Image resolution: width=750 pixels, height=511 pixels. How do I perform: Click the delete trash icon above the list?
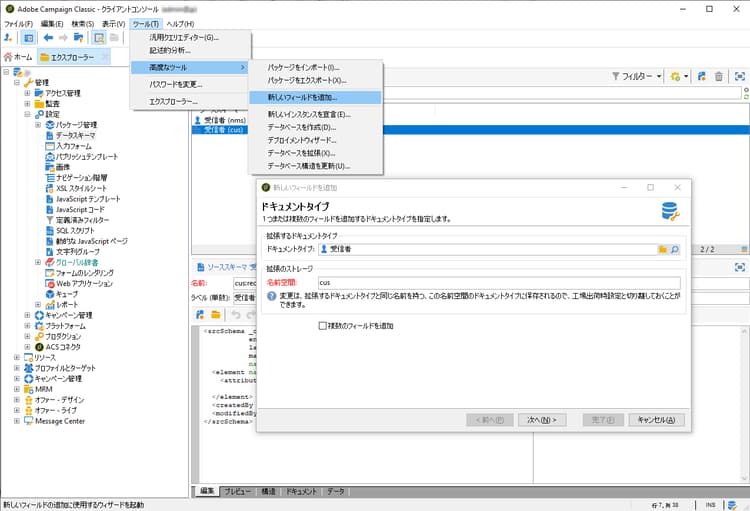718,76
